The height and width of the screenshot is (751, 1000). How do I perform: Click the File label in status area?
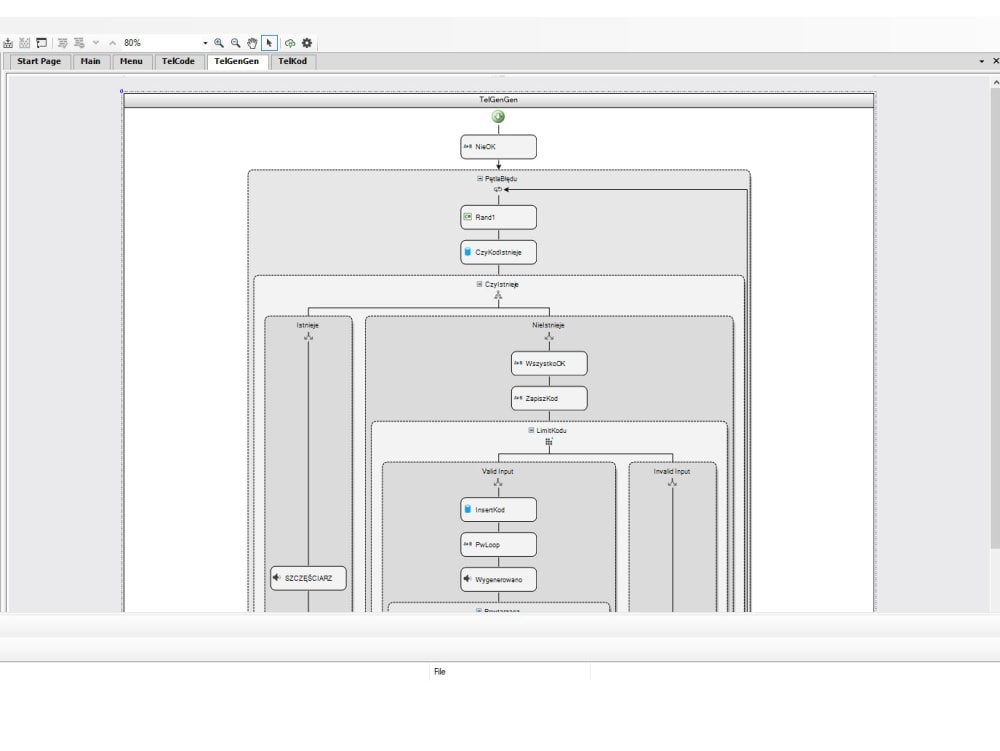(440, 671)
